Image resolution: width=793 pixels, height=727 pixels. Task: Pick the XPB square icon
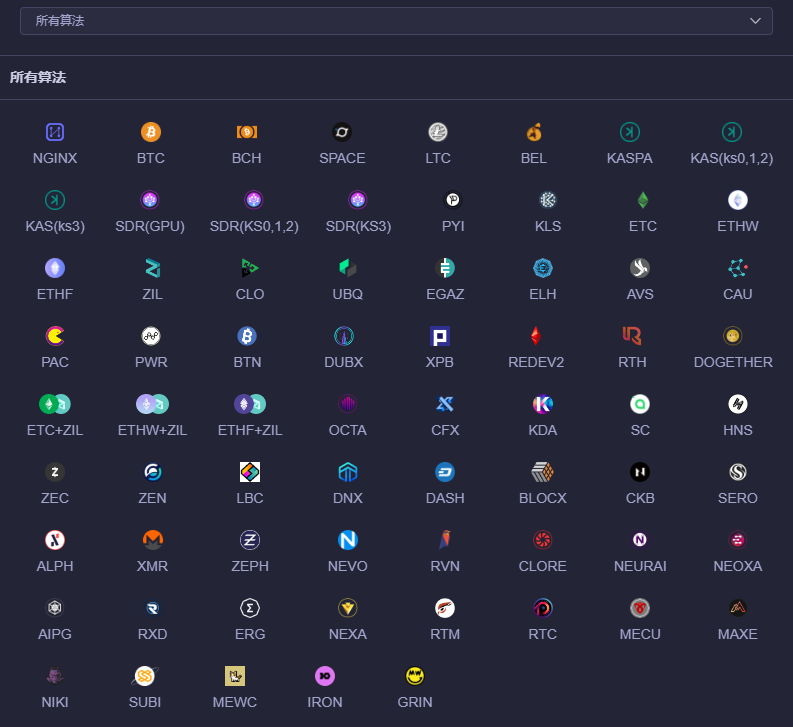click(x=439, y=336)
